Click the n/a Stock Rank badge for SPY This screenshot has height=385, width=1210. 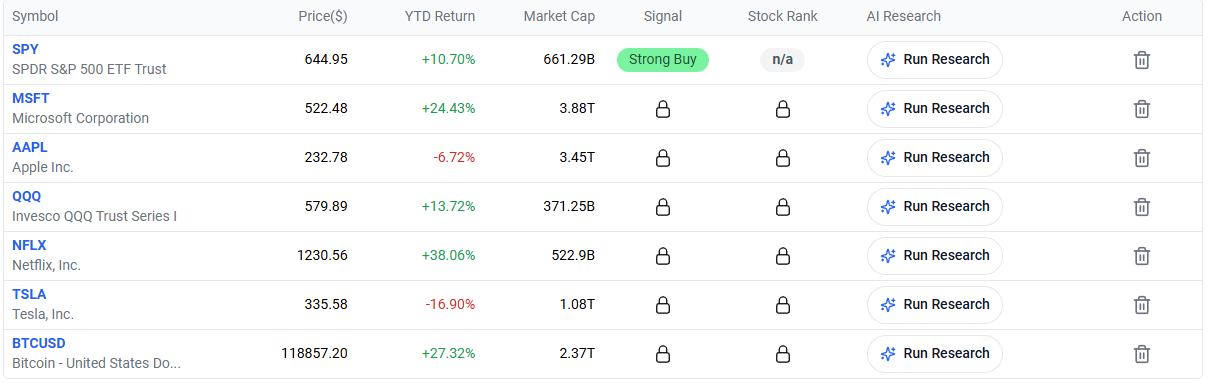pos(783,60)
